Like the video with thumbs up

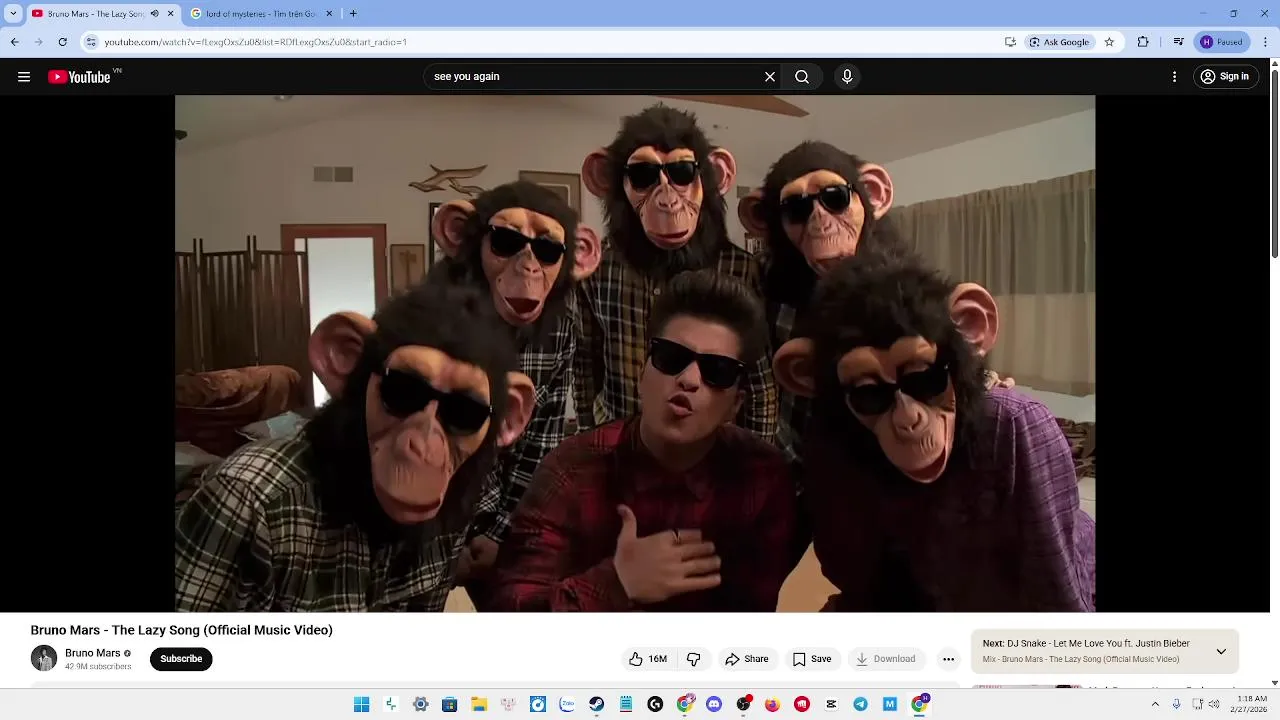(648, 659)
